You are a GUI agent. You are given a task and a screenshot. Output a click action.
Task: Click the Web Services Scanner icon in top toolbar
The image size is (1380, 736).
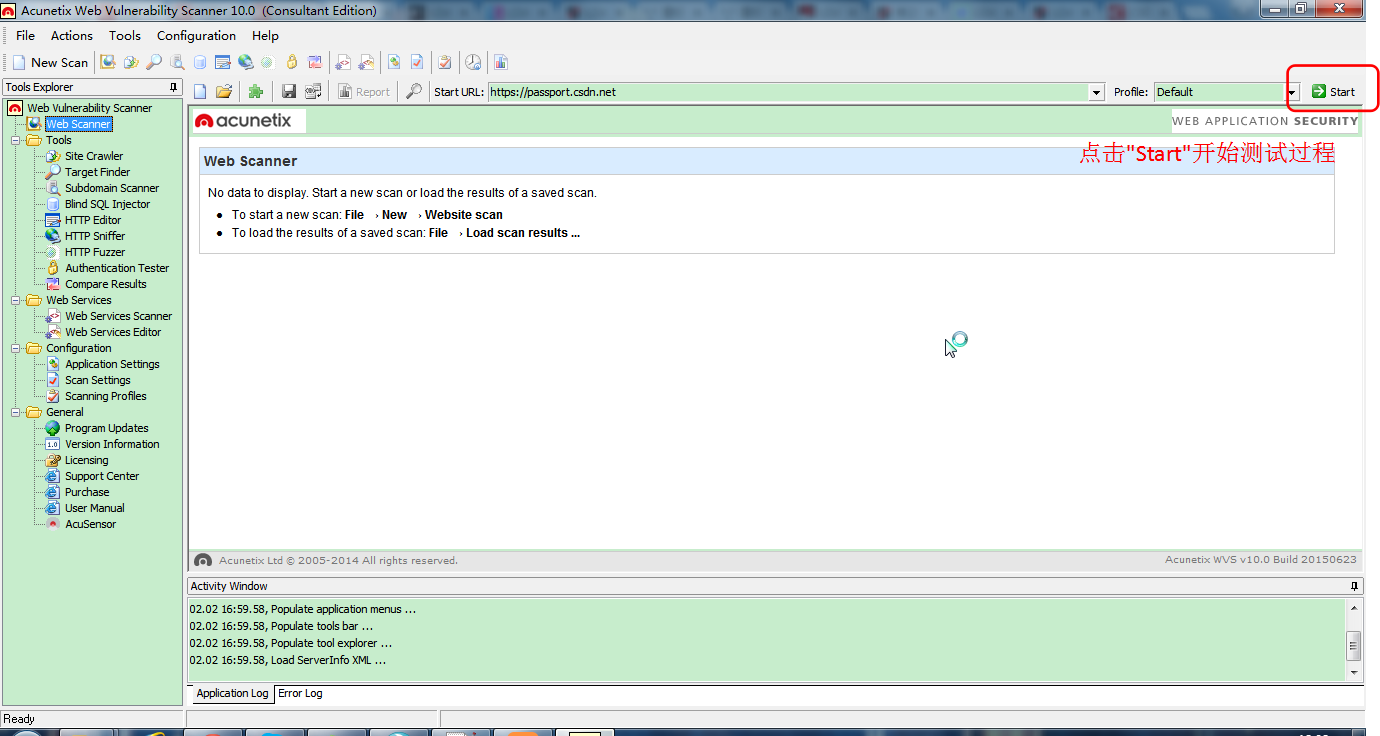[342, 62]
